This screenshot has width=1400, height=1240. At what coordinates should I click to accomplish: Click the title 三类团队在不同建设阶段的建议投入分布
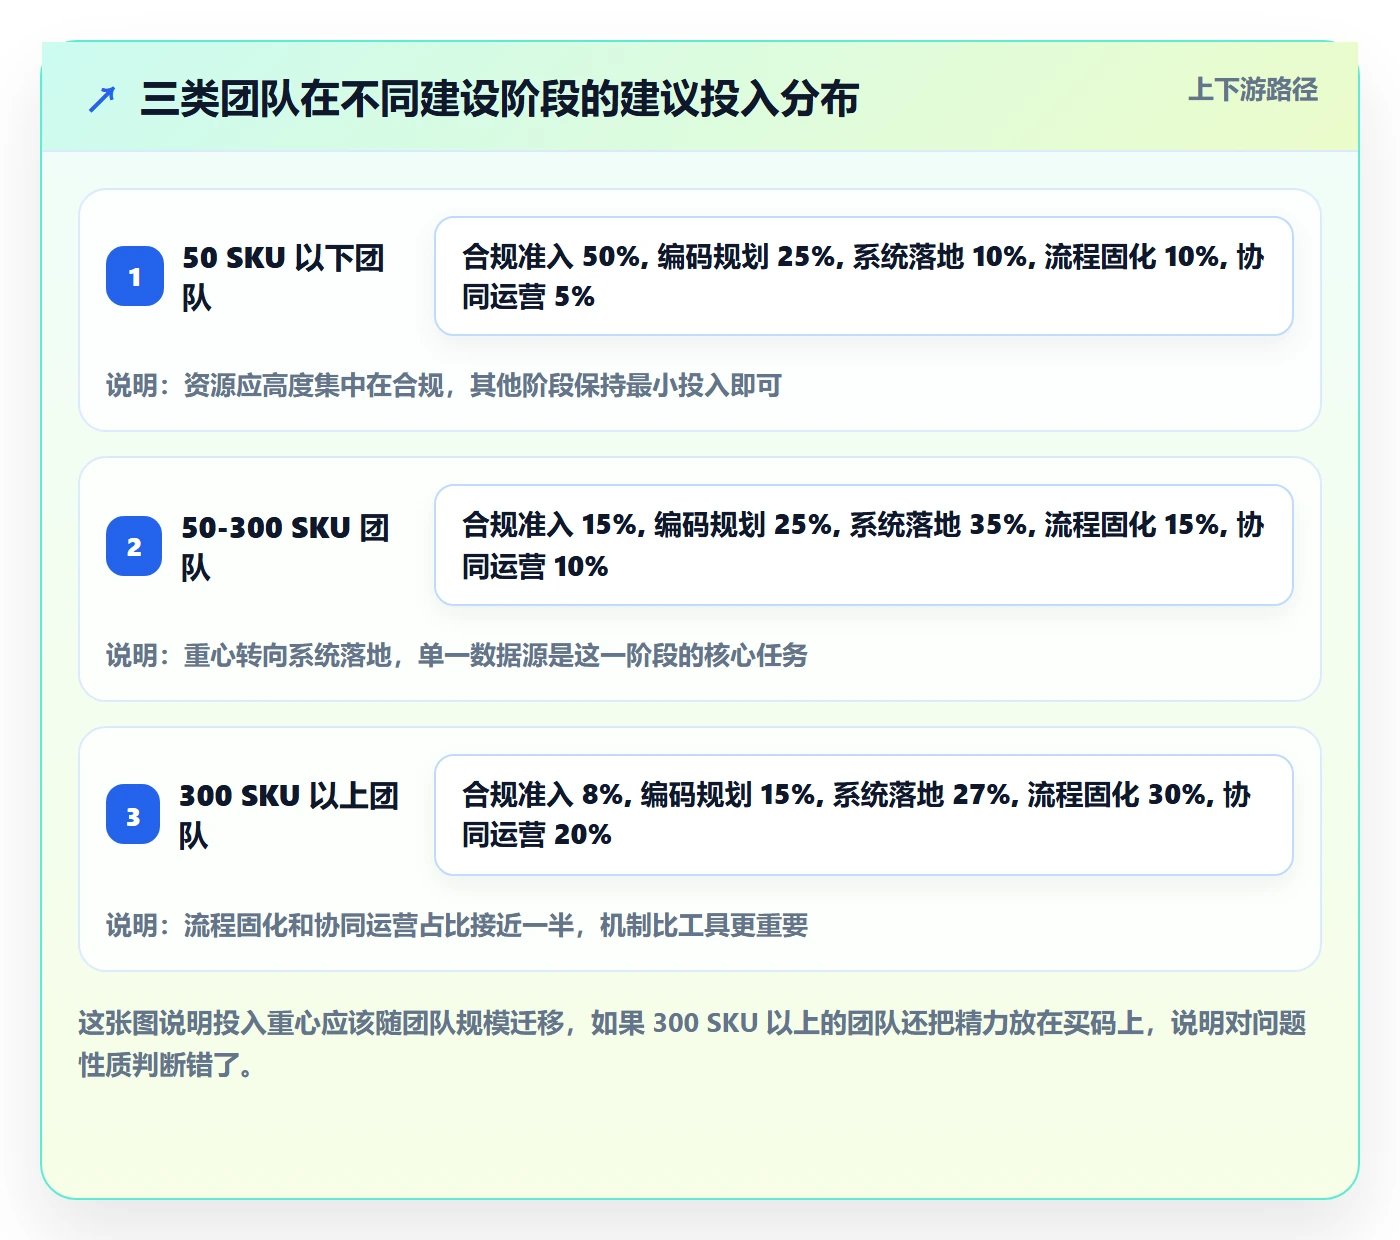coord(499,99)
